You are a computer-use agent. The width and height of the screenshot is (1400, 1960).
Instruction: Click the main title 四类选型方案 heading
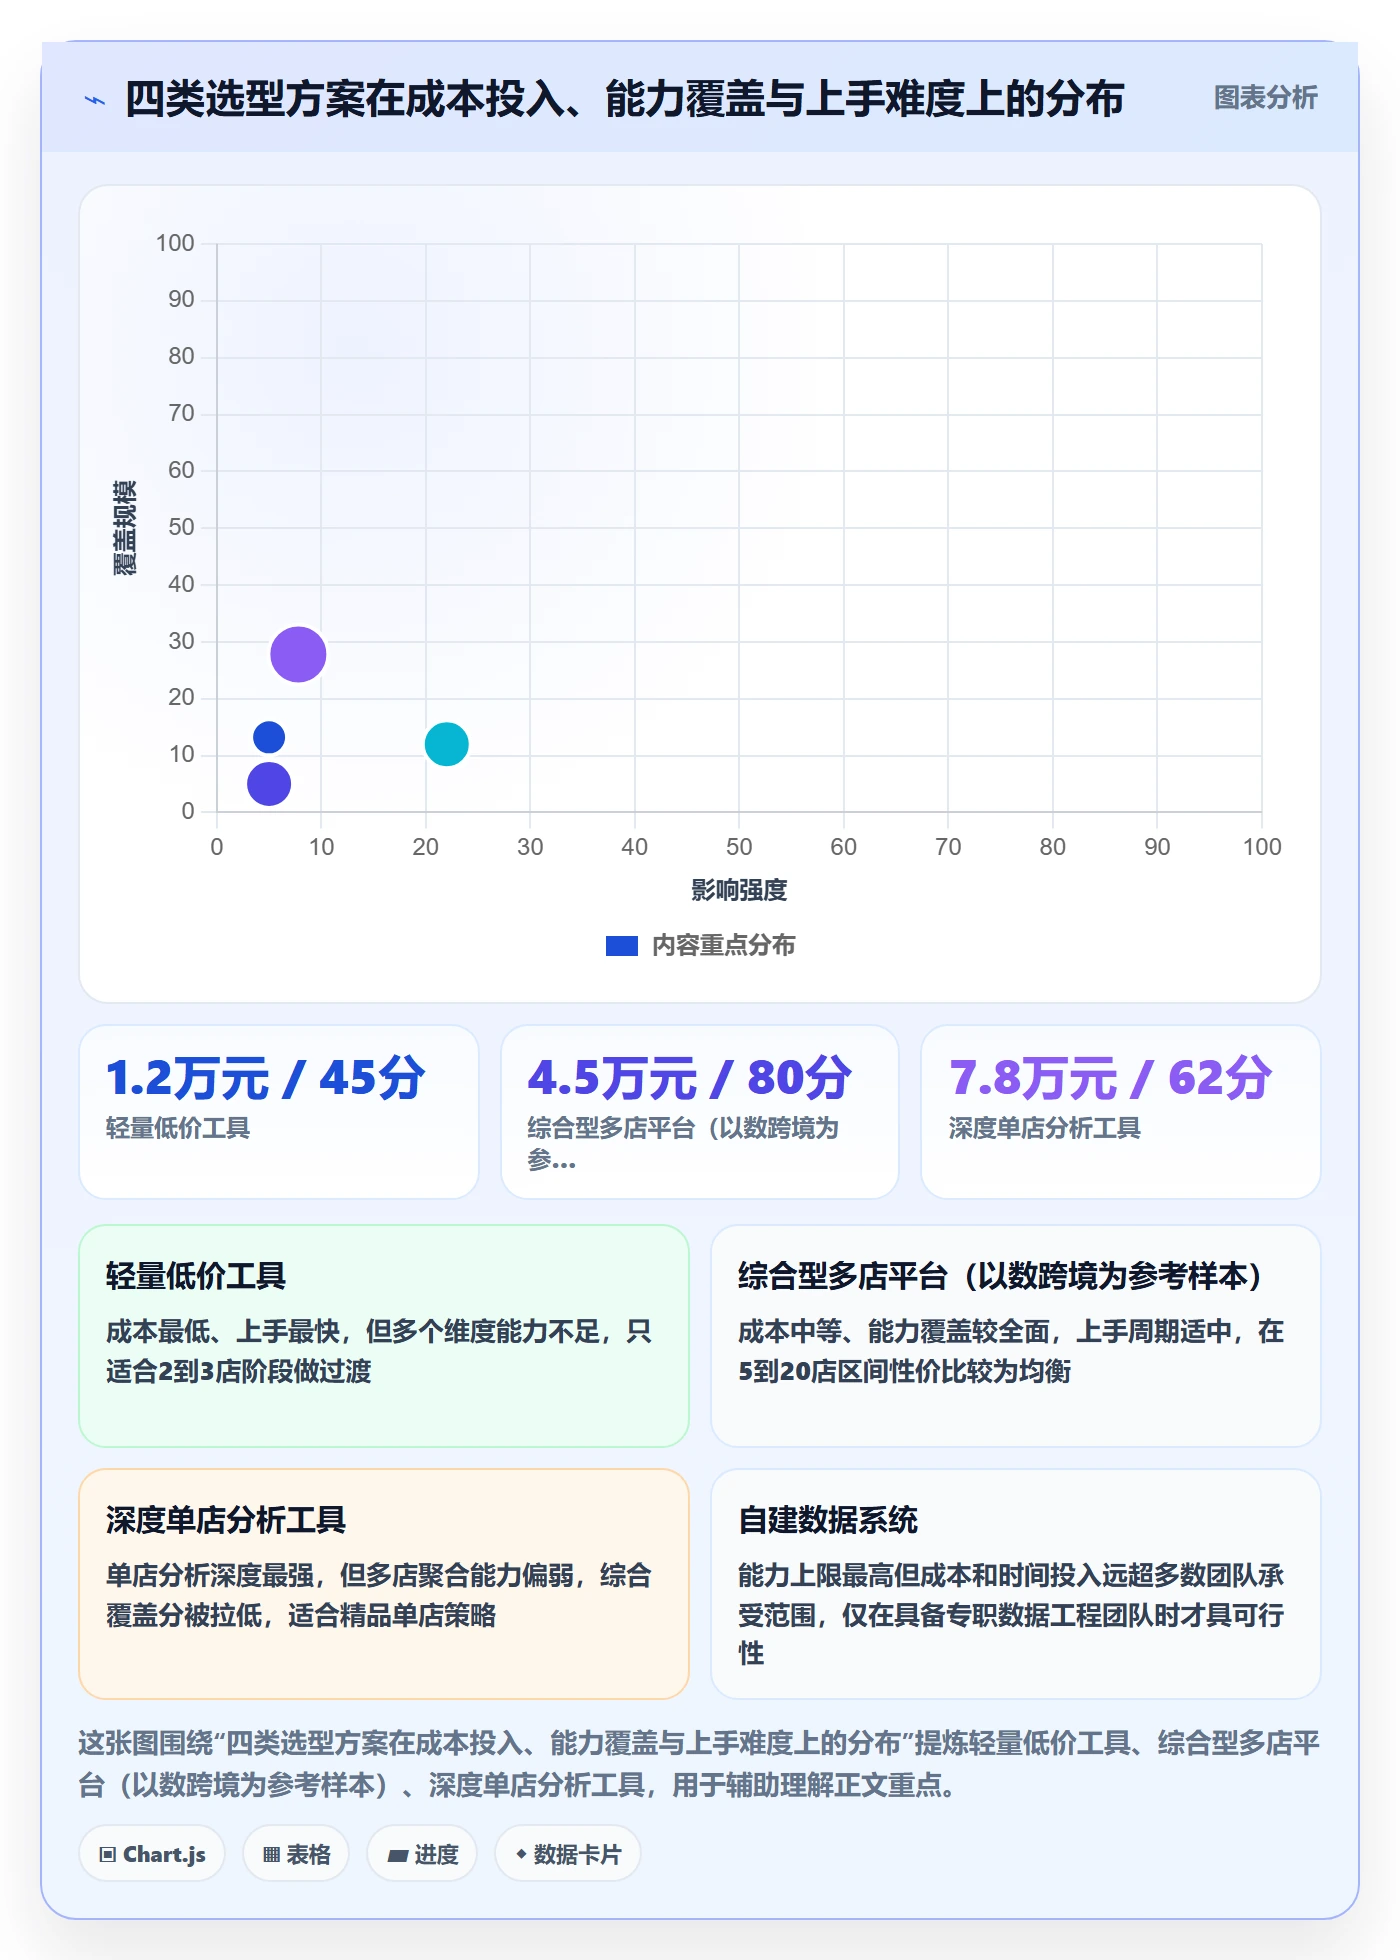pyautogui.click(x=624, y=99)
